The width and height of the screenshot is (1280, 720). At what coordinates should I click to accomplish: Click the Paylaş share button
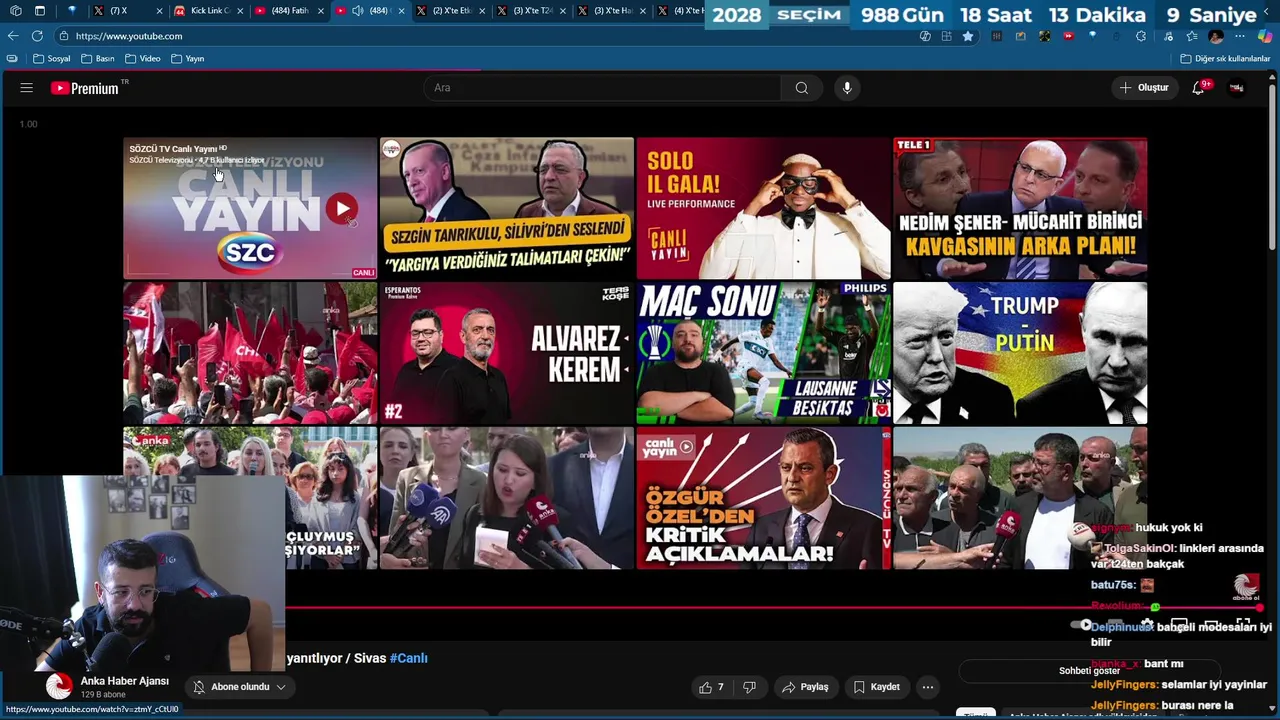pyautogui.click(x=806, y=687)
